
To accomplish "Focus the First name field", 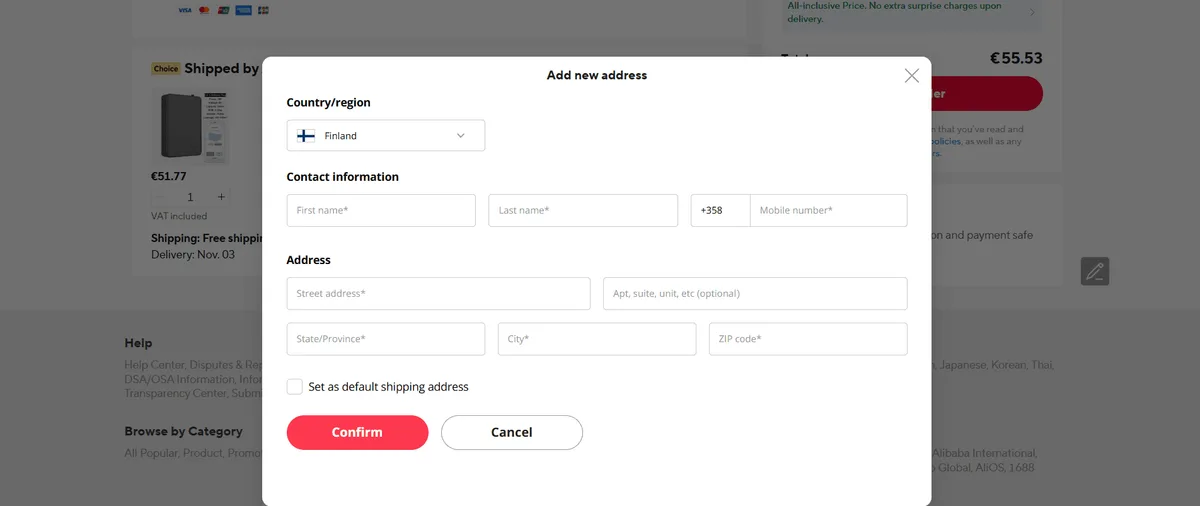I will [x=381, y=211].
